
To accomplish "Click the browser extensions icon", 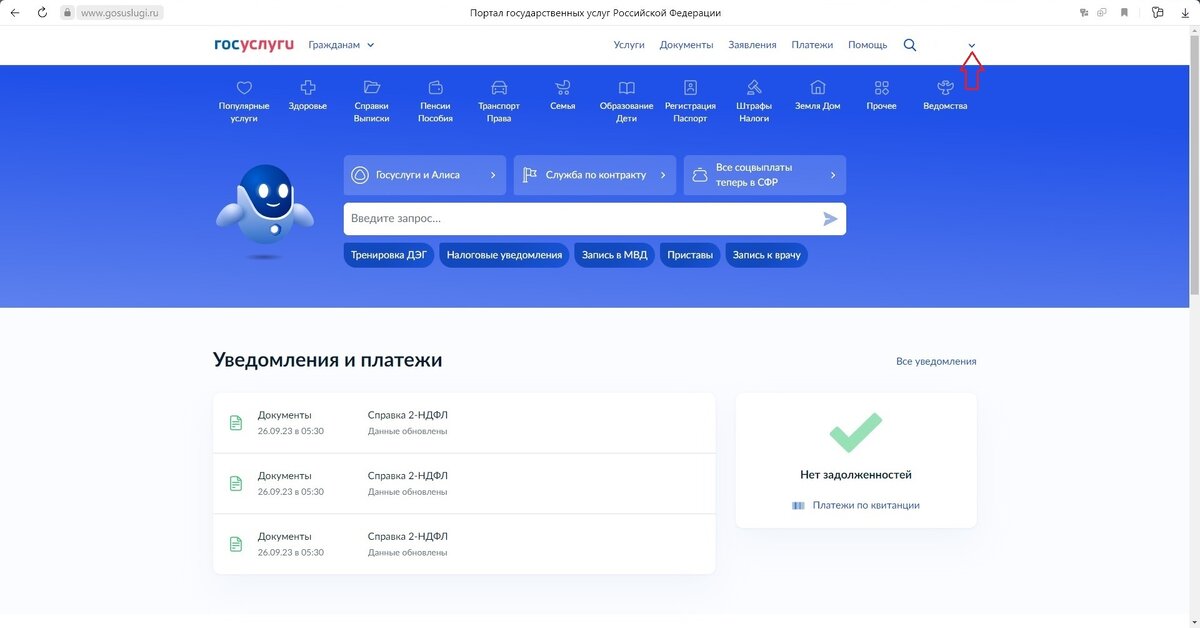I will click(x=1158, y=13).
